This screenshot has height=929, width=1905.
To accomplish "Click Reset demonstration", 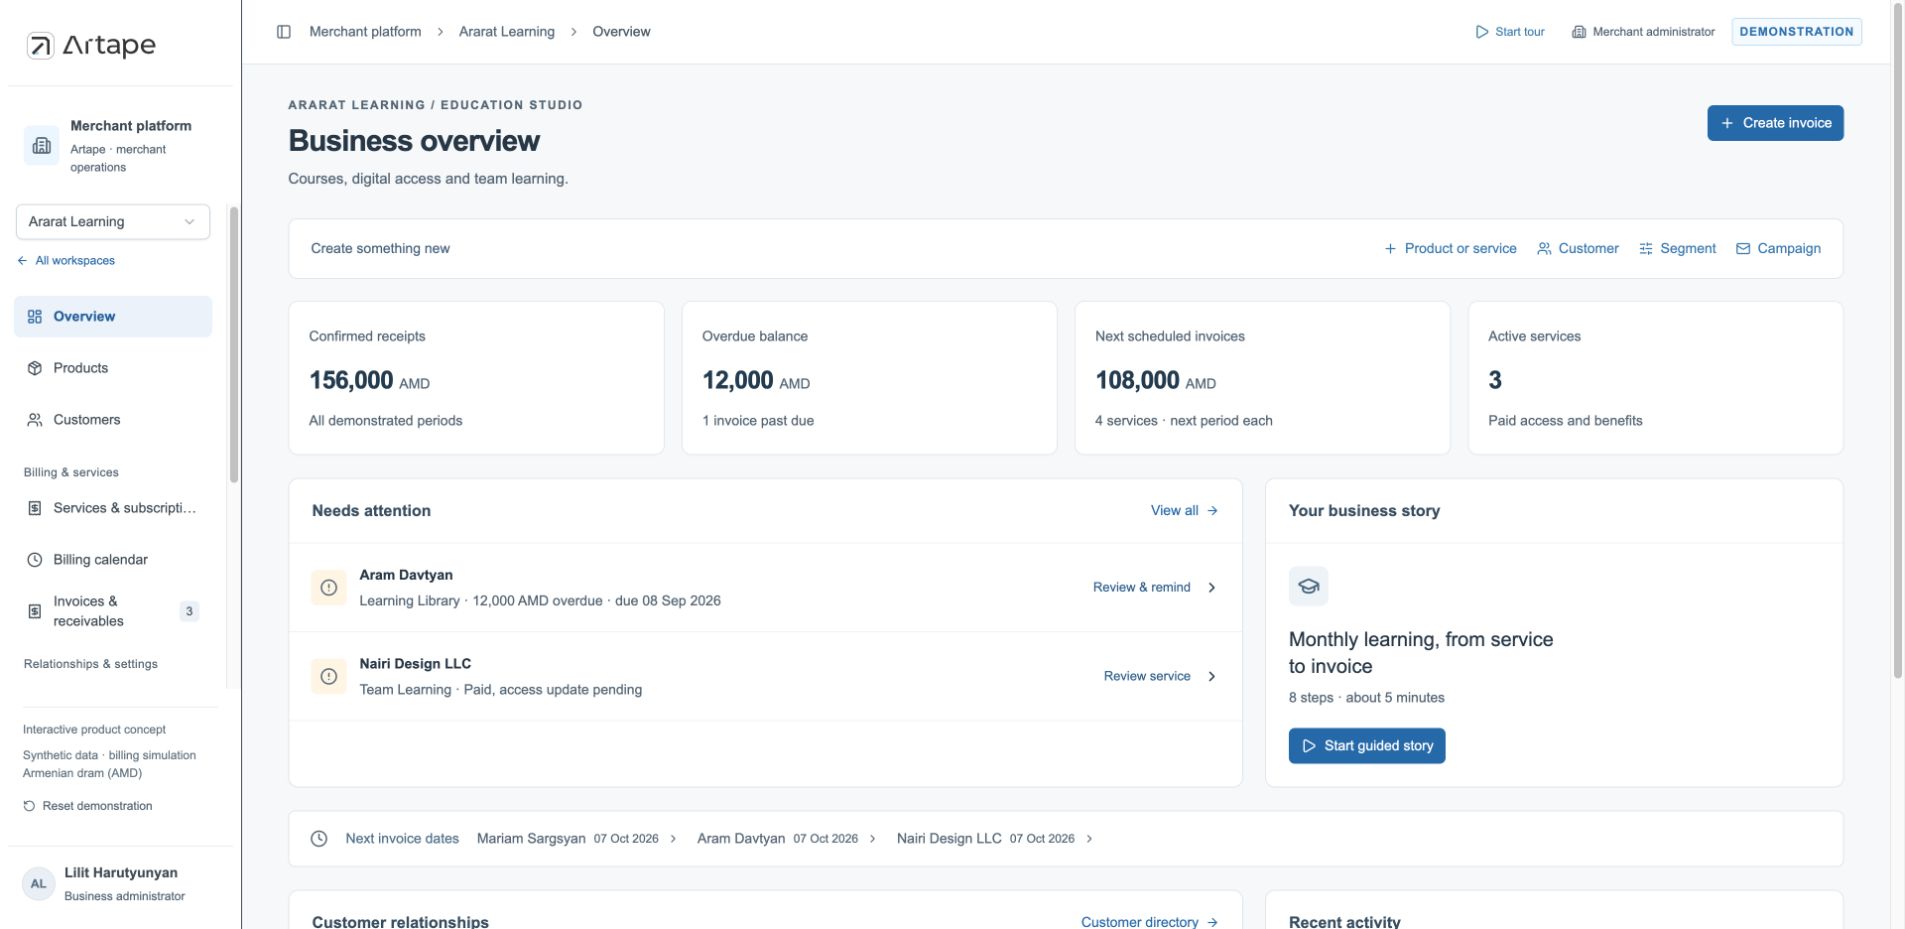I will (88, 806).
